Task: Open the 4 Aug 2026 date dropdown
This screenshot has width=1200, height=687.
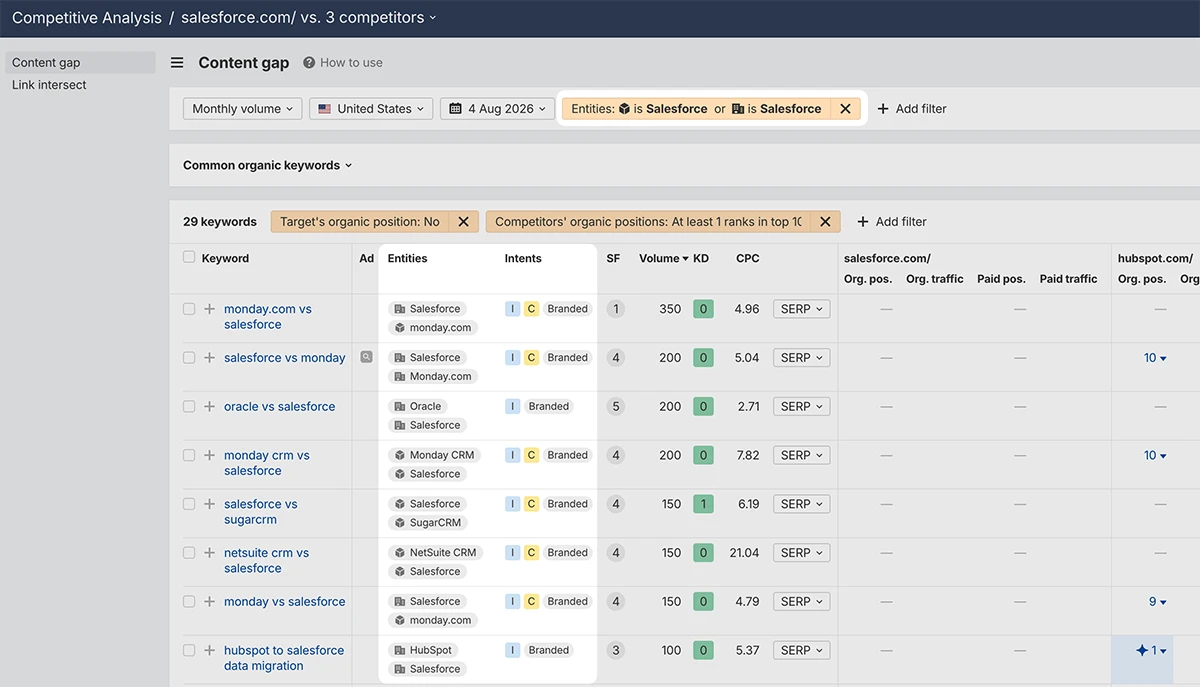Action: pyautogui.click(x=497, y=109)
